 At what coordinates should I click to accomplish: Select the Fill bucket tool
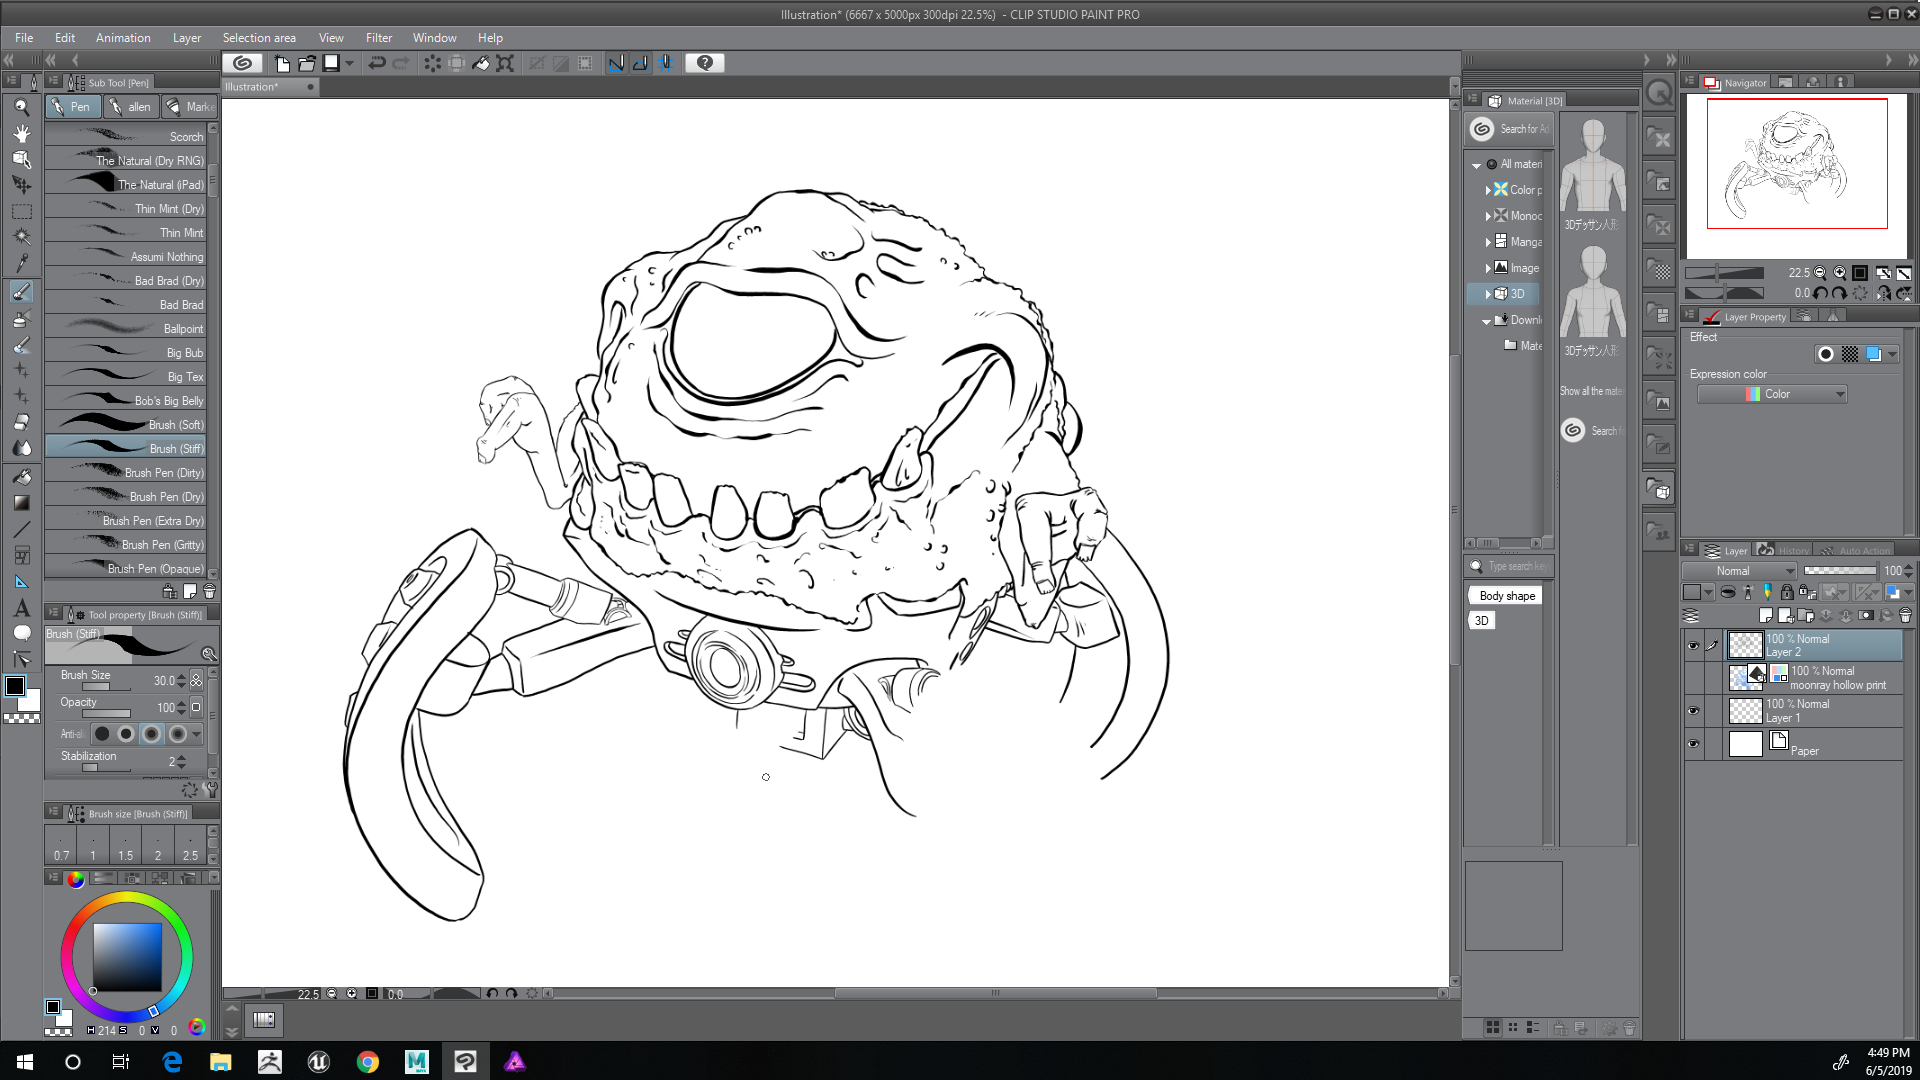point(21,477)
